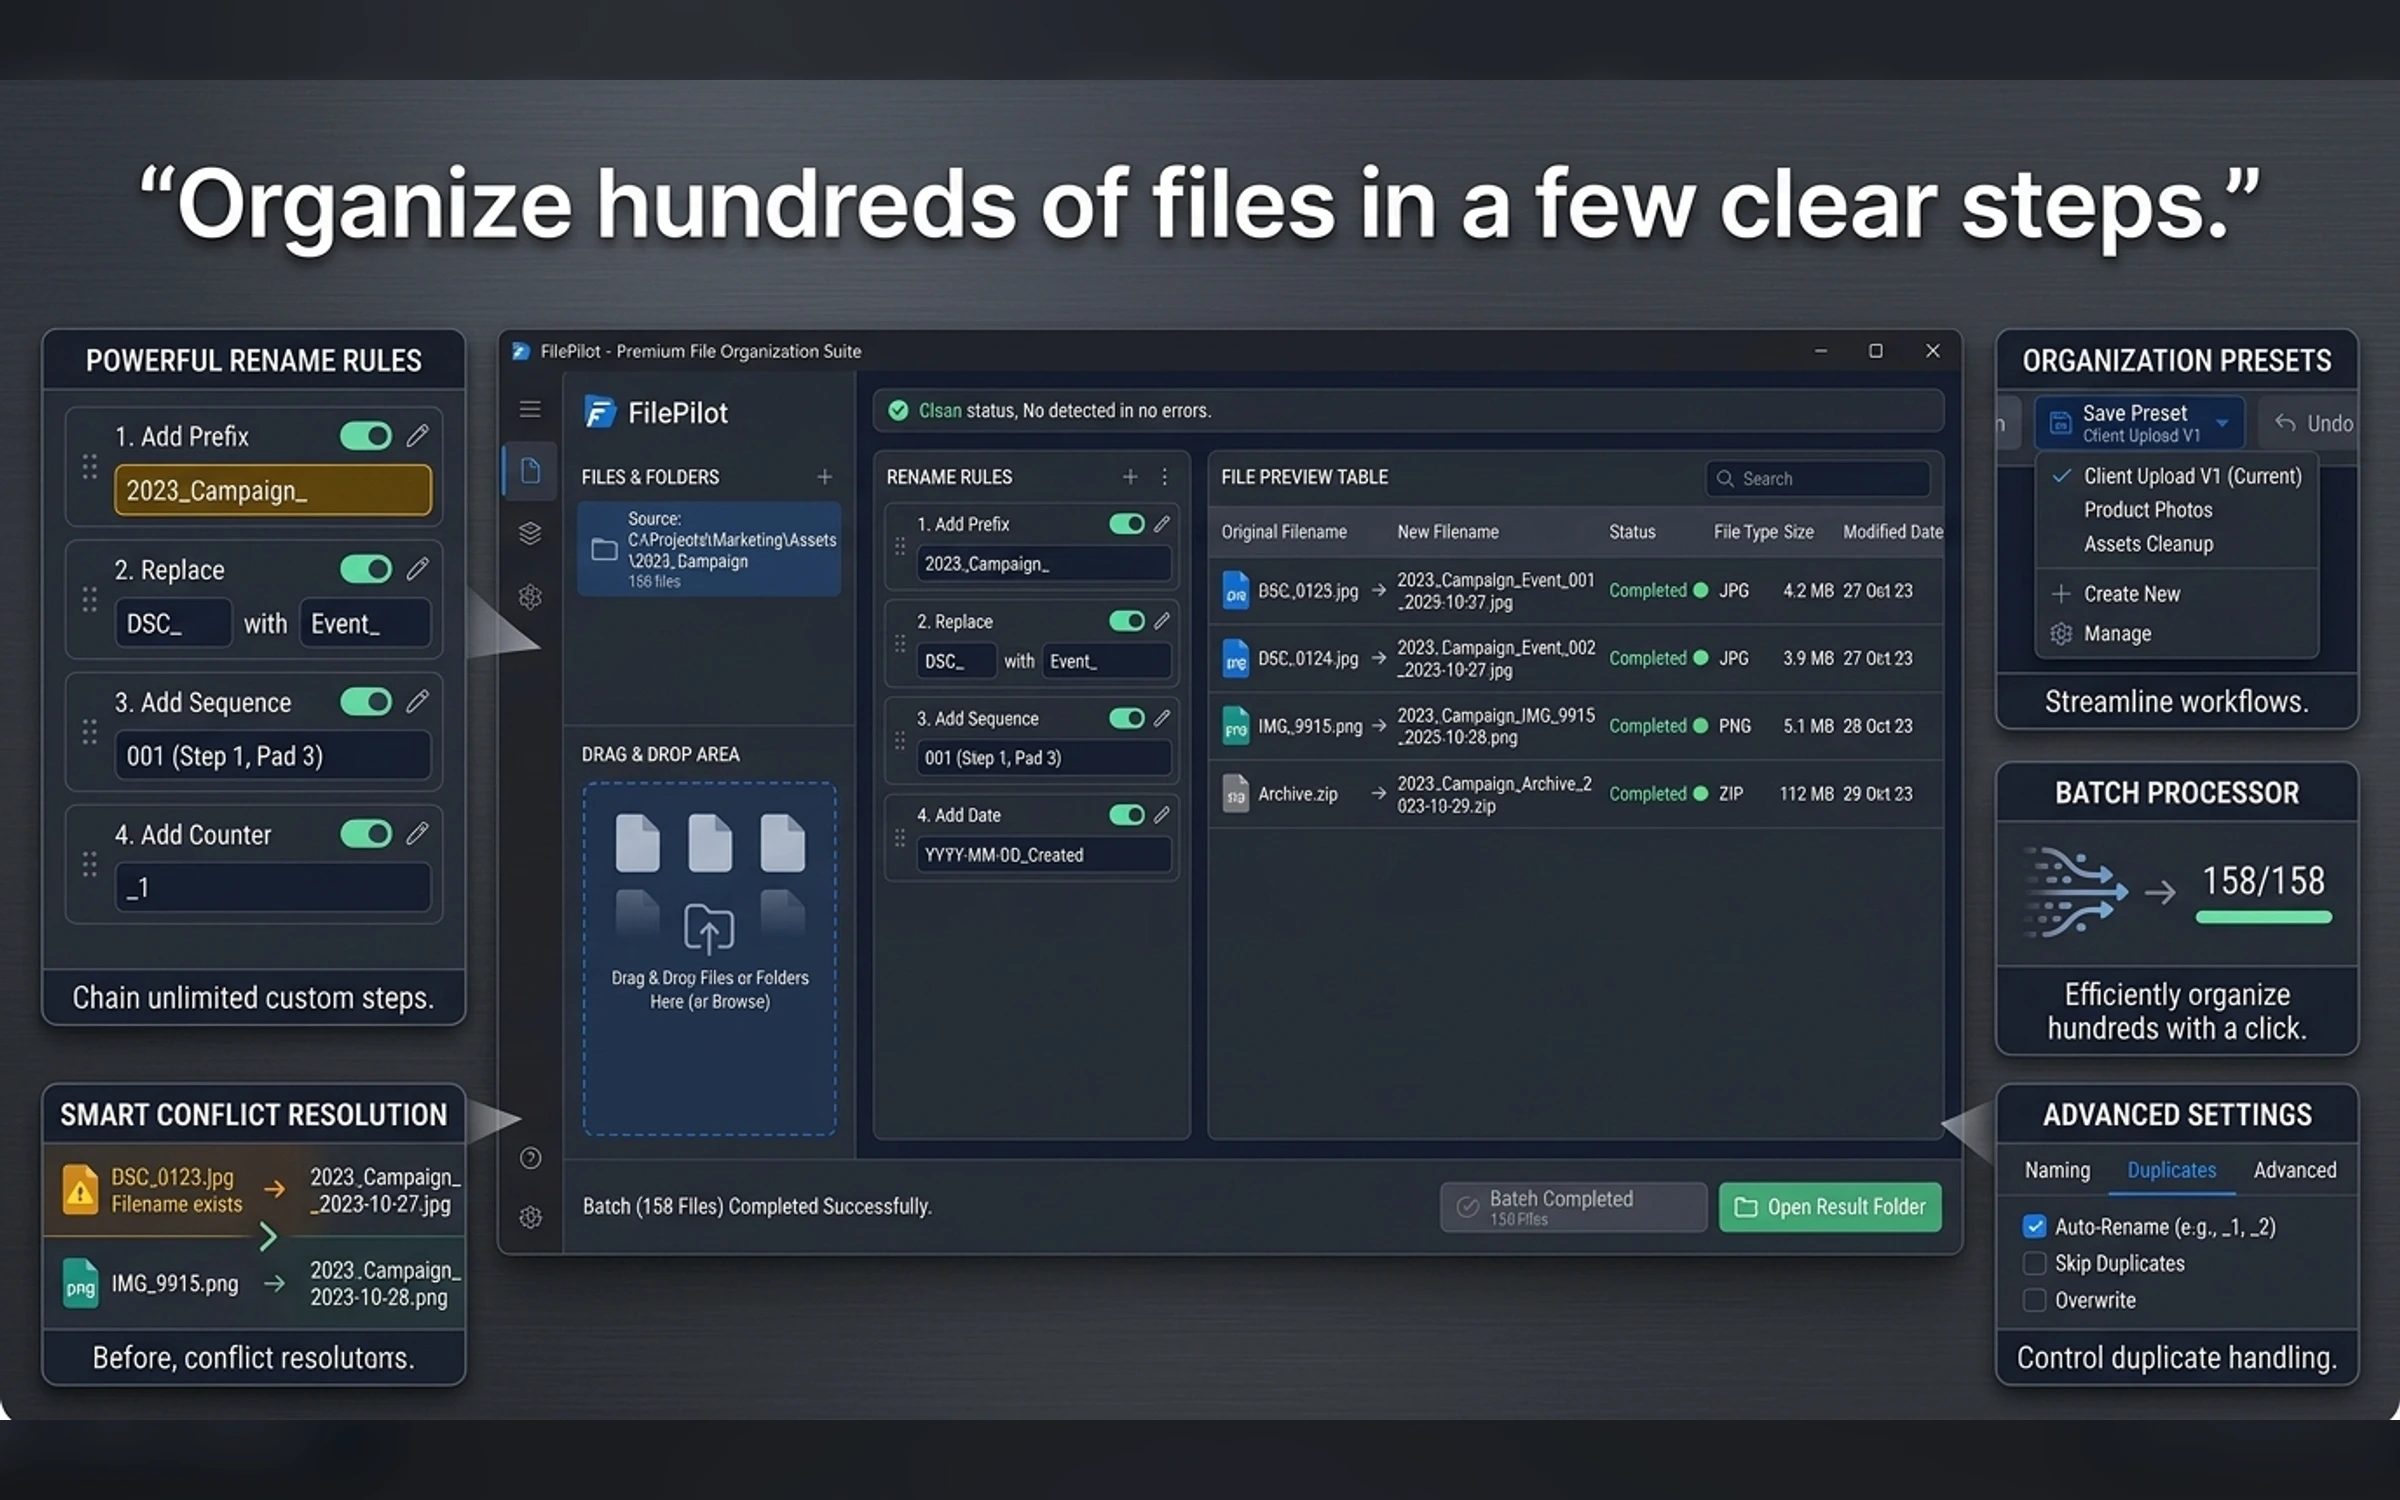The height and width of the screenshot is (1500, 2400).
Task: Click the JPG file icon for DSC_0124.jpg row
Action: tap(1236, 659)
